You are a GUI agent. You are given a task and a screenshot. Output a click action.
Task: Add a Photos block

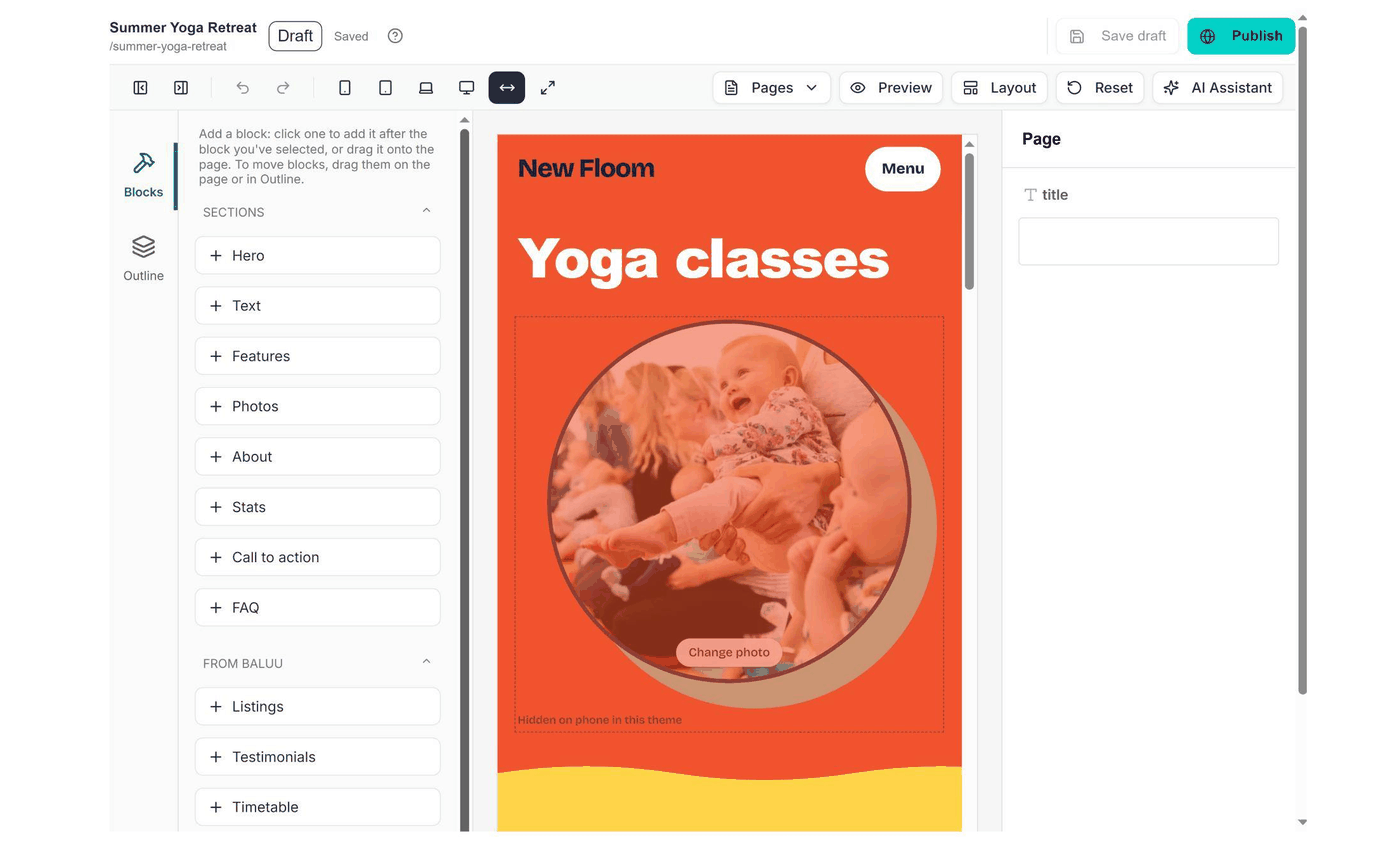pyautogui.click(x=318, y=406)
